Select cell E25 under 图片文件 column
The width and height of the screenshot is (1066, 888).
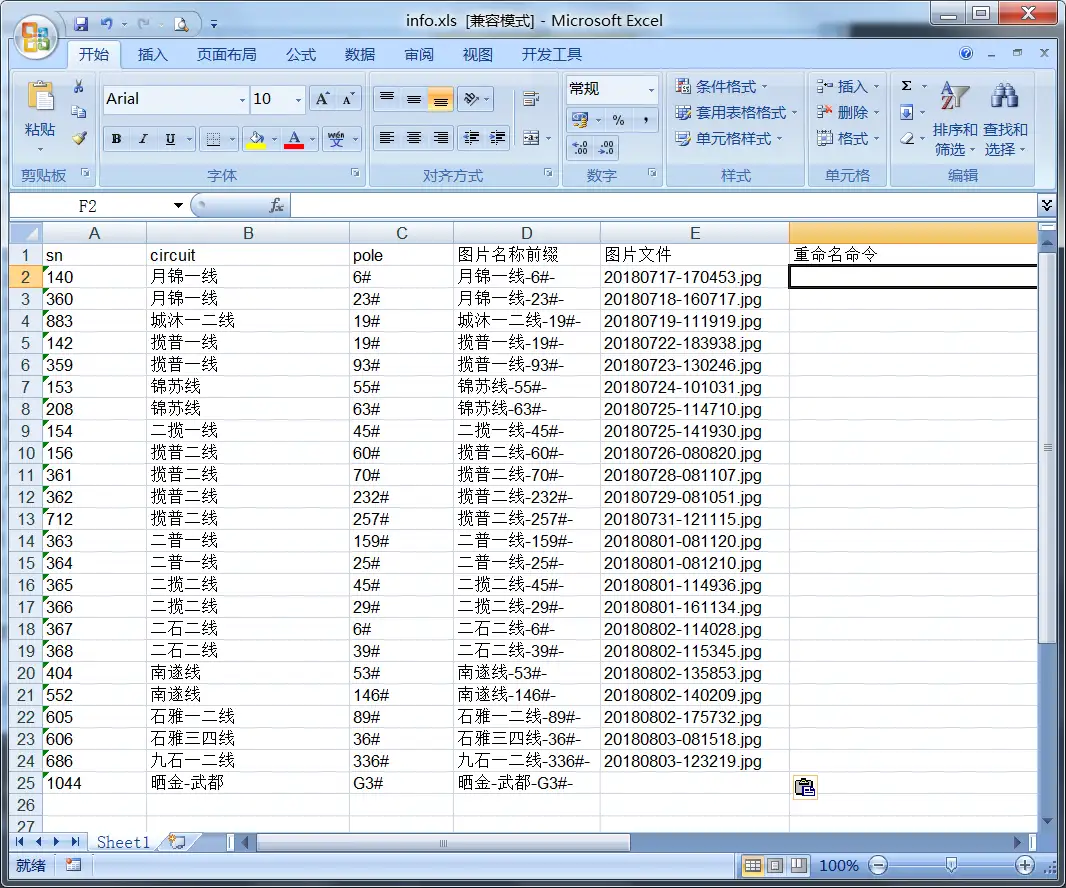pos(694,783)
